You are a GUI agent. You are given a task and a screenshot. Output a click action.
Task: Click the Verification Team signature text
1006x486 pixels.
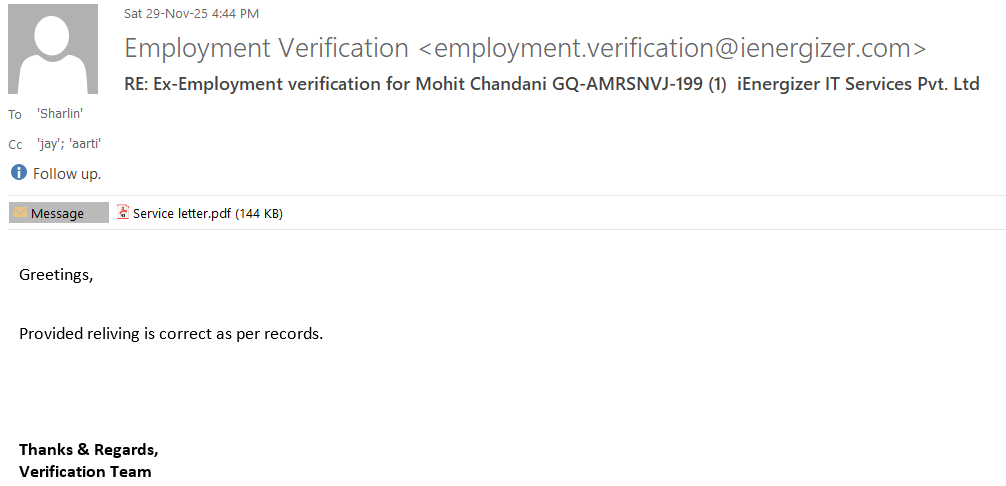(85, 471)
